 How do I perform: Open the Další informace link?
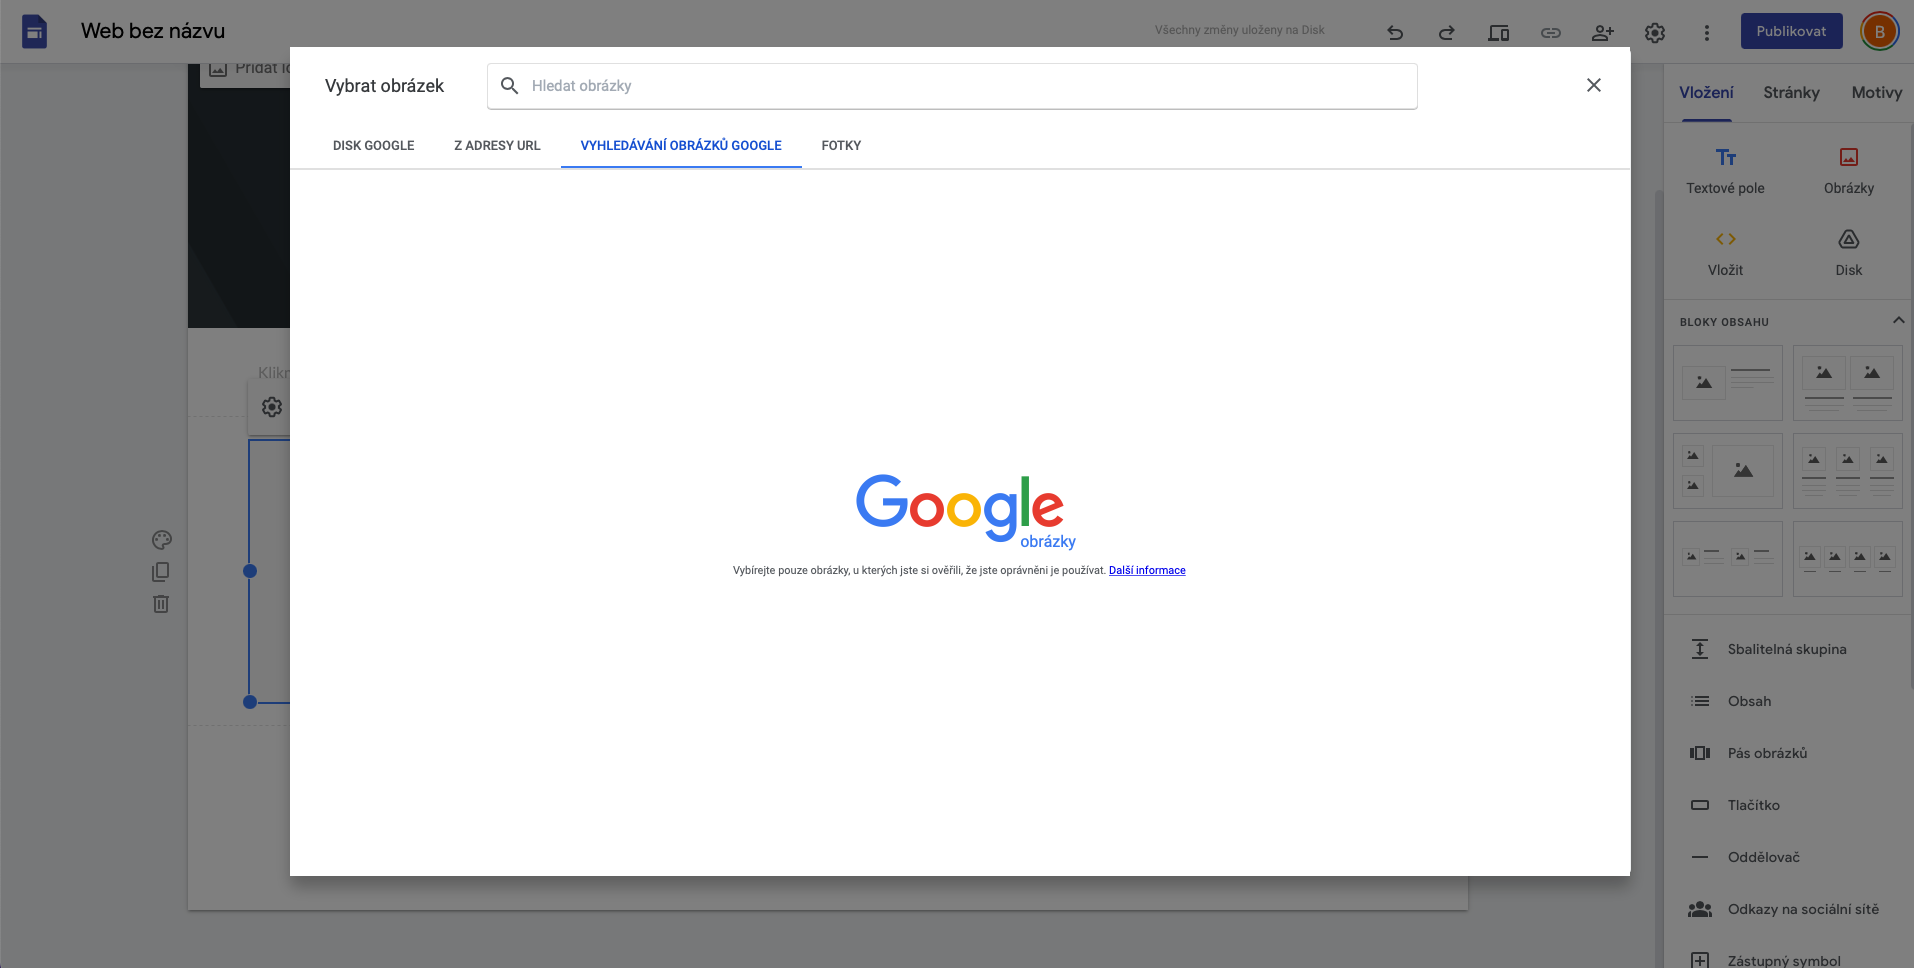tap(1147, 570)
